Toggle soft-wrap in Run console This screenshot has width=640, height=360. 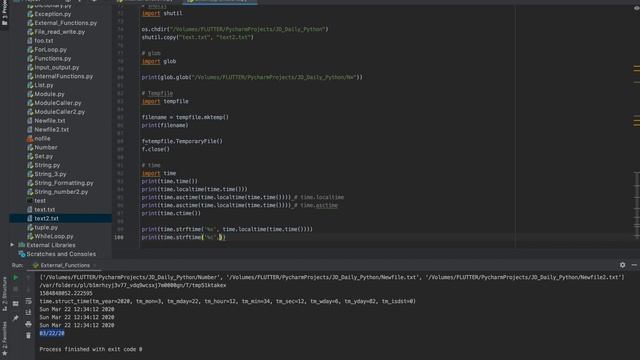[x=28, y=301]
